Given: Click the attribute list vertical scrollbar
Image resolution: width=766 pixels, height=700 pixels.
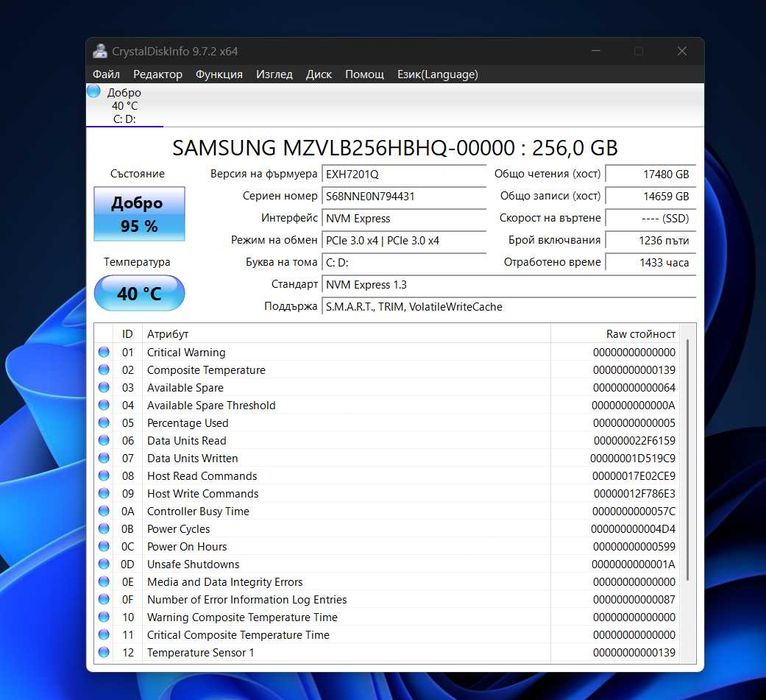Looking at the screenshot, I should tap(687, 459).
